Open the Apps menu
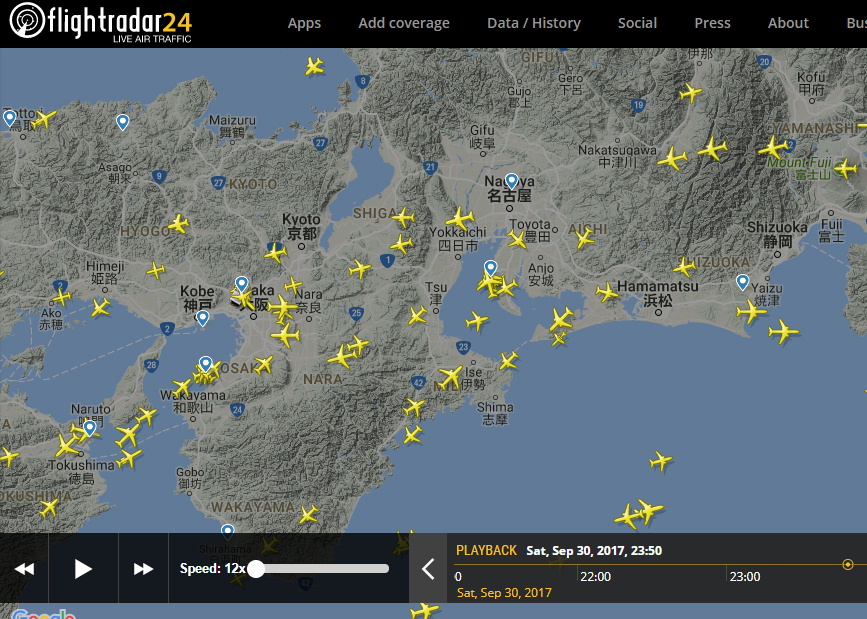This screenshot has height=619, width=867. (x=304, y=23)
